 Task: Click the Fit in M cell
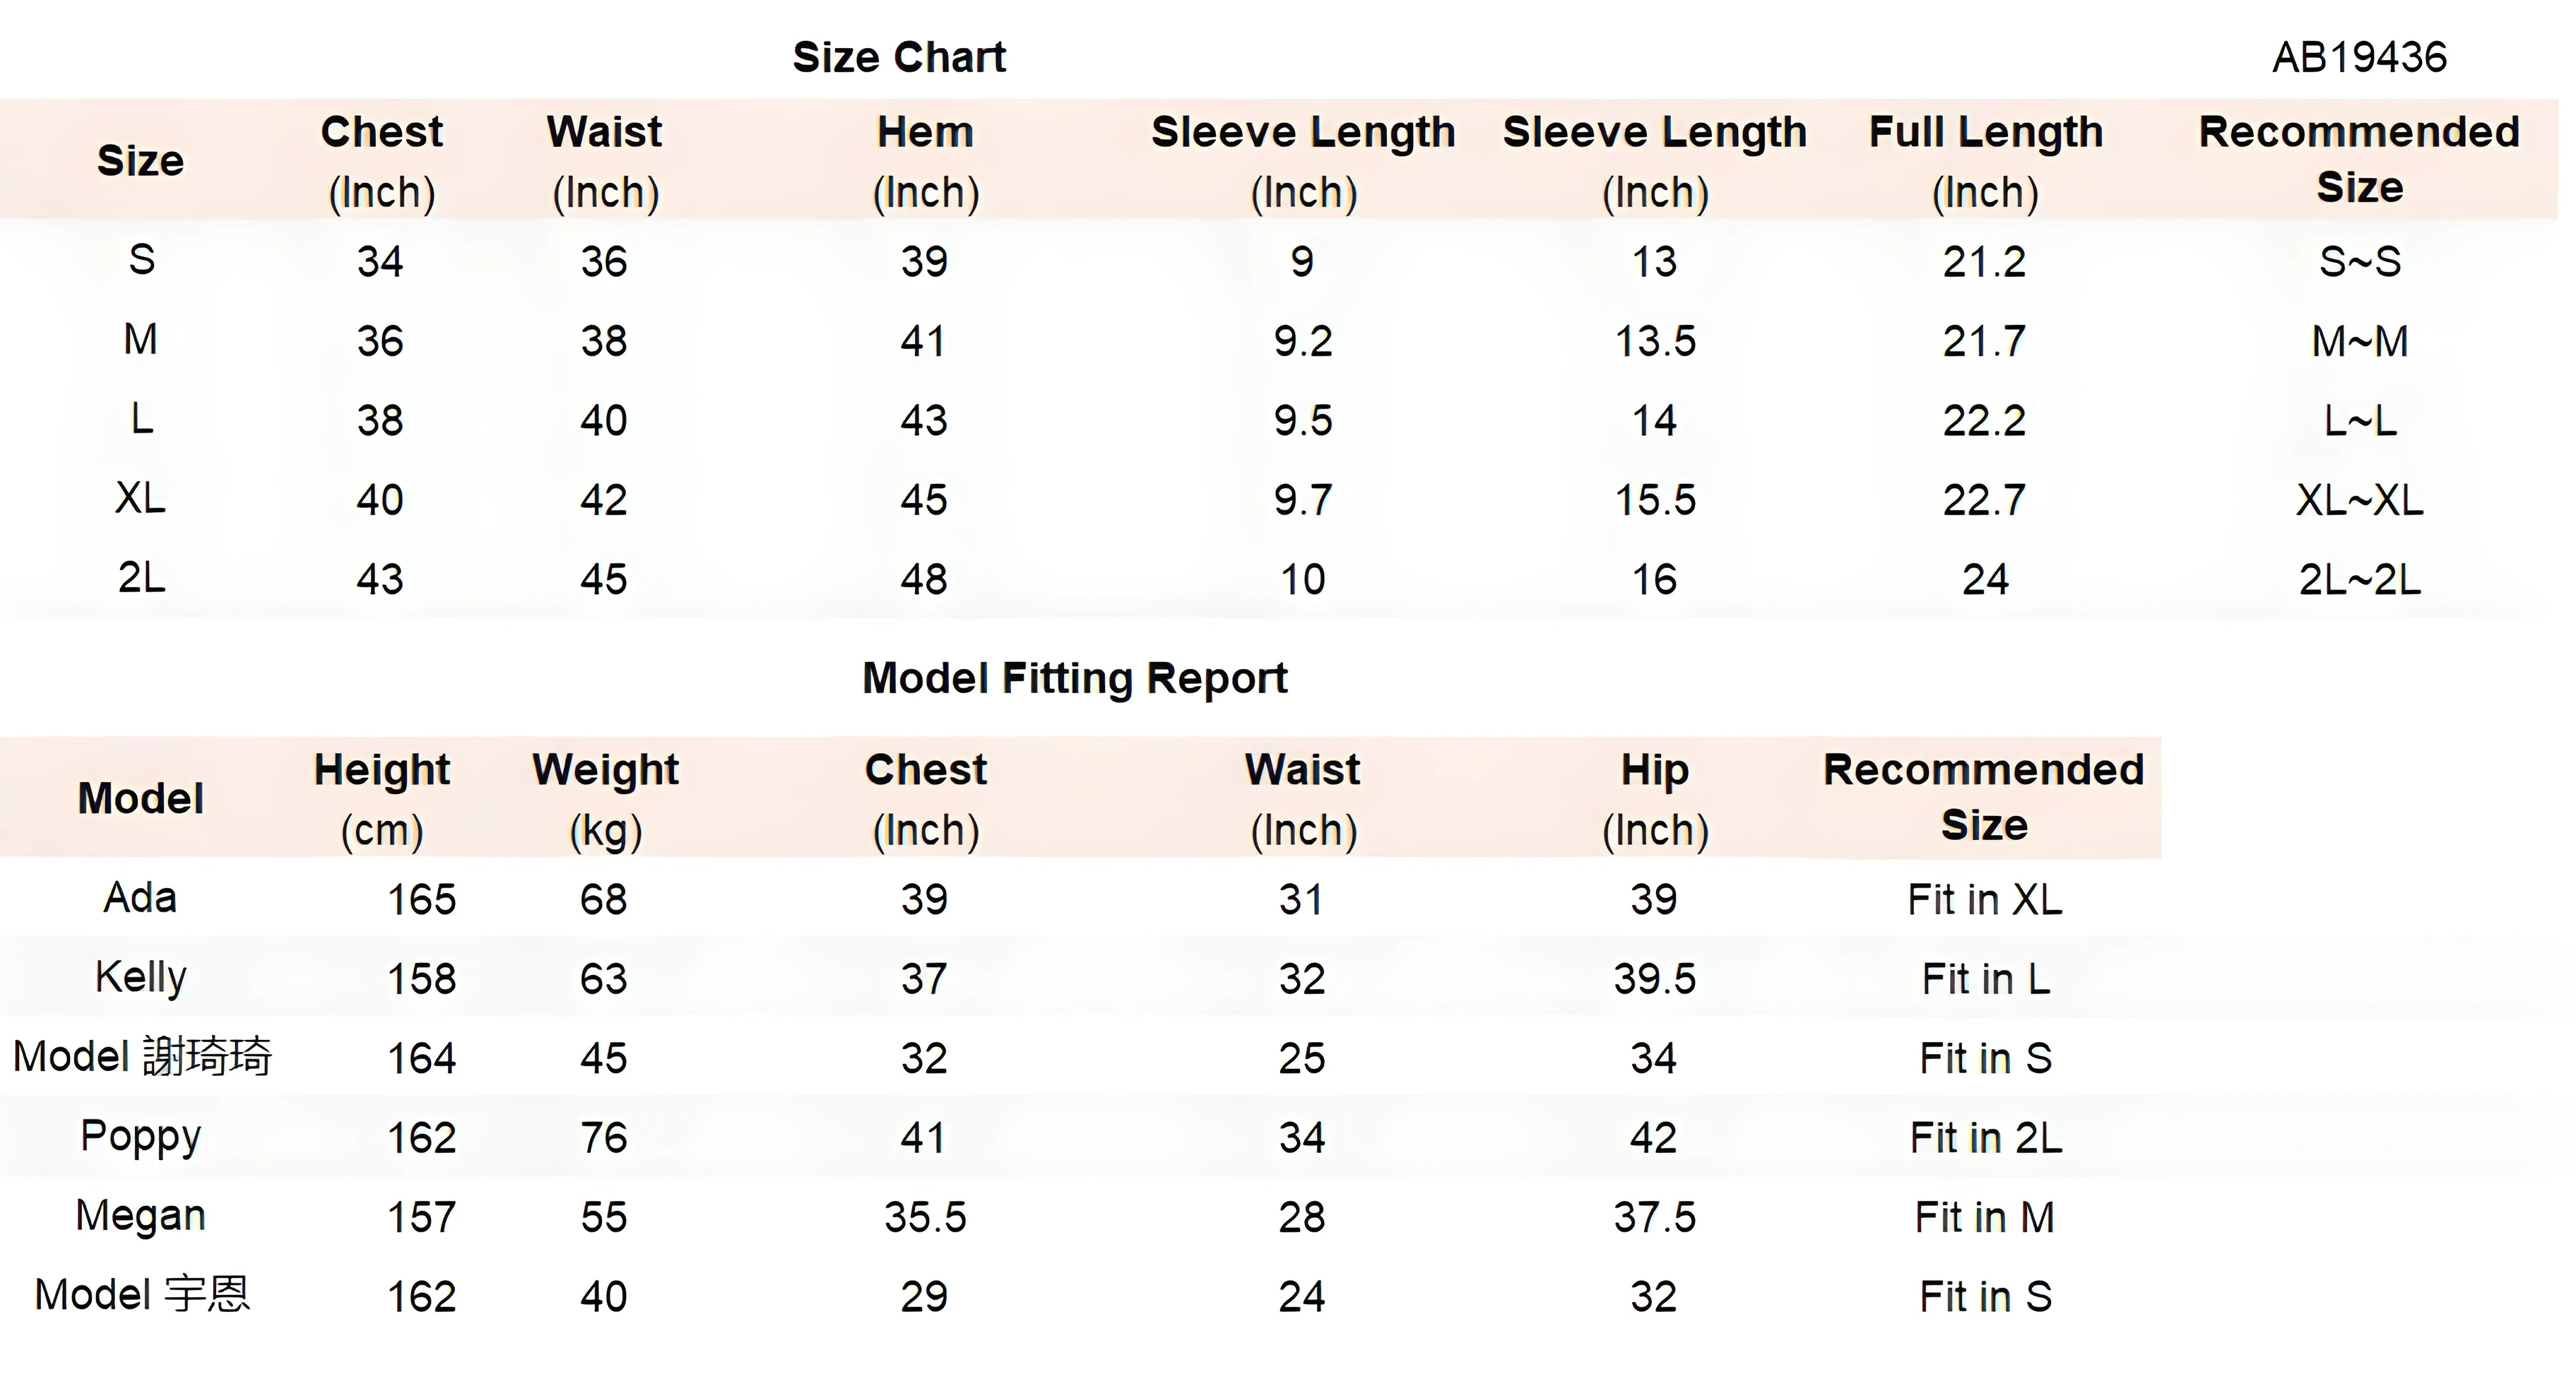coord(1984,1217)
